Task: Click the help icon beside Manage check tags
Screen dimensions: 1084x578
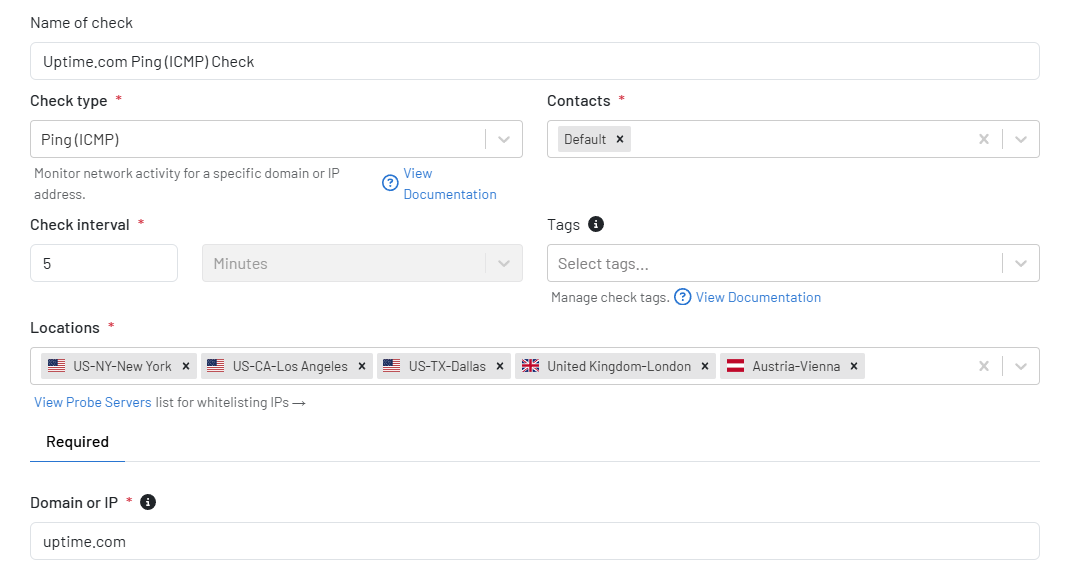Action: pos(682,297)
